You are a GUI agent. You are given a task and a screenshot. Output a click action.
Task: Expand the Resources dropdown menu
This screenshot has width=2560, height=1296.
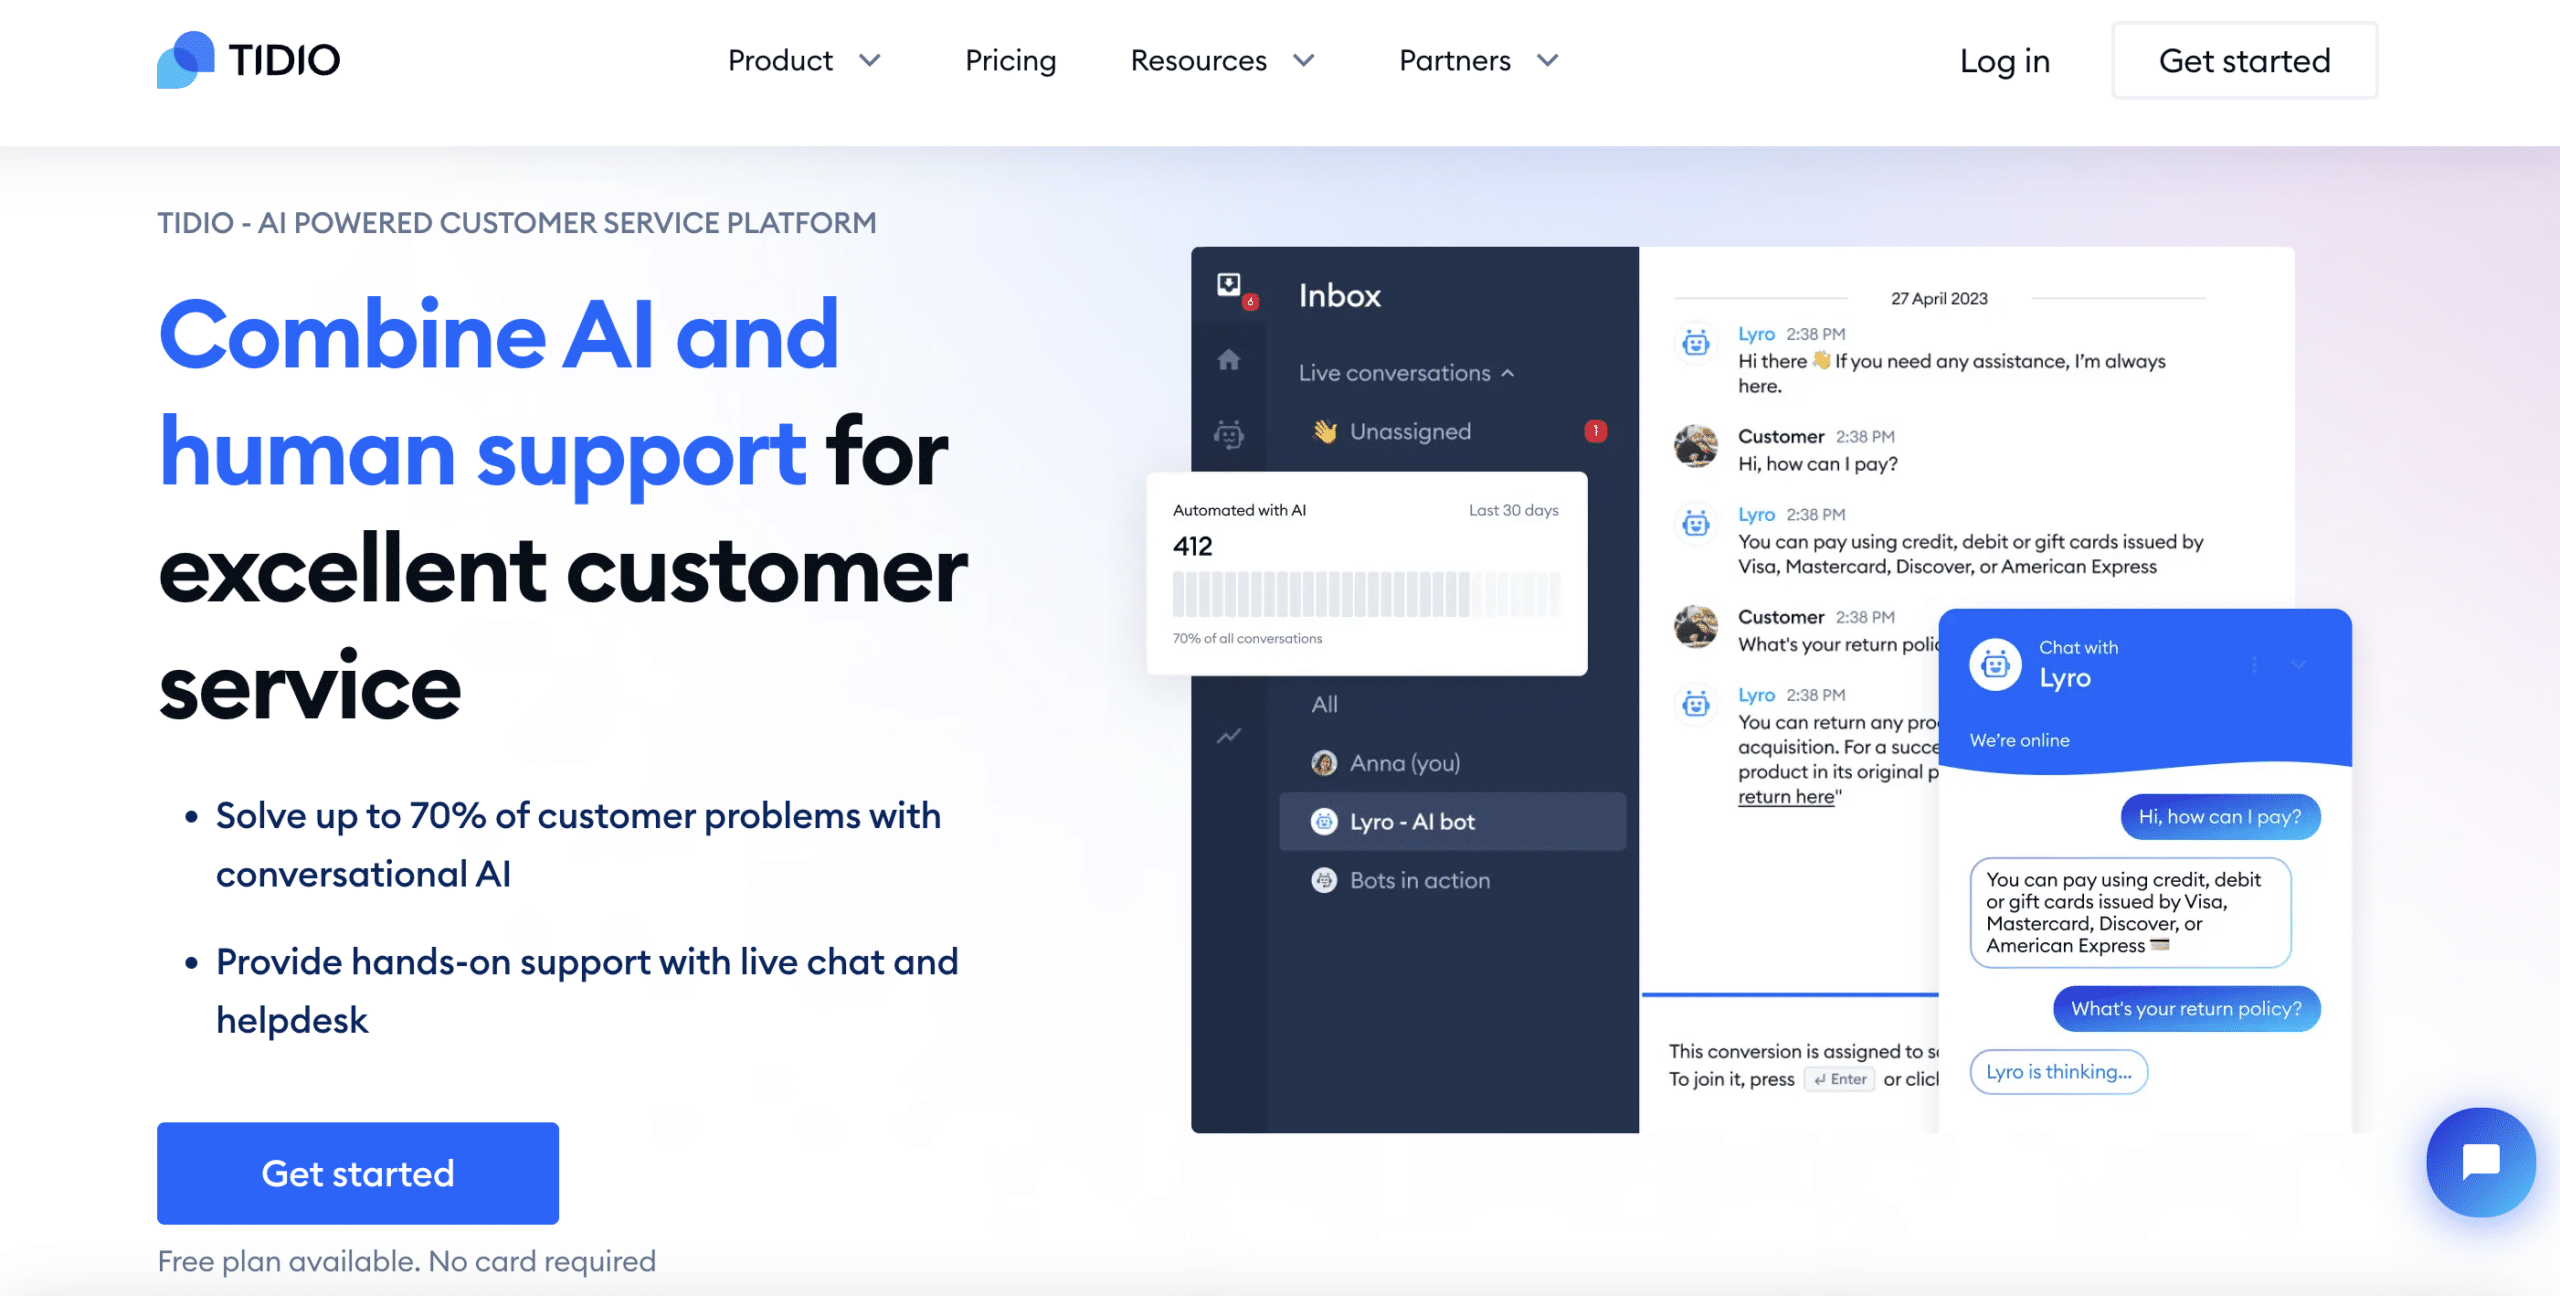pos(1225,58)
